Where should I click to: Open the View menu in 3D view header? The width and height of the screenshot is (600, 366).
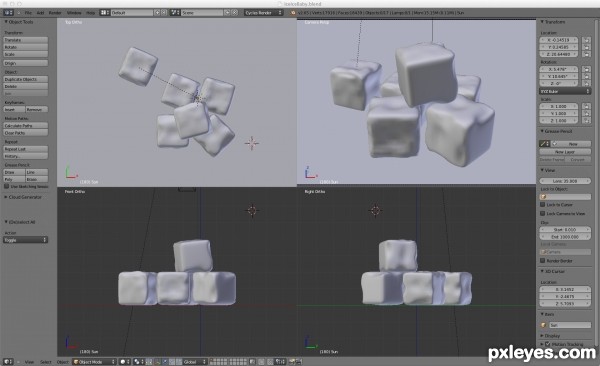[x=29, y=361]
